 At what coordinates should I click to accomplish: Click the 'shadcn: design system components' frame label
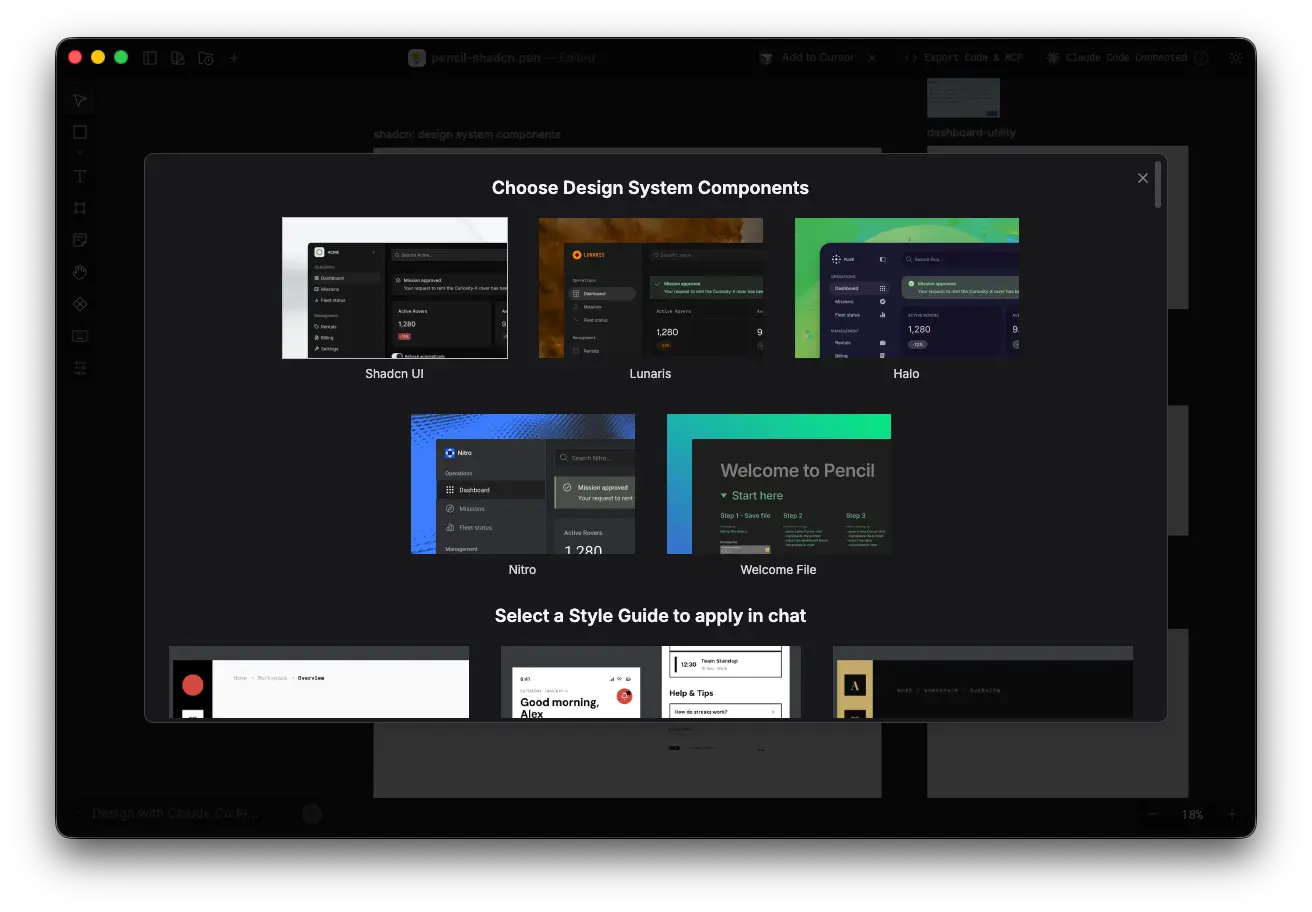(x=467, y=134)
